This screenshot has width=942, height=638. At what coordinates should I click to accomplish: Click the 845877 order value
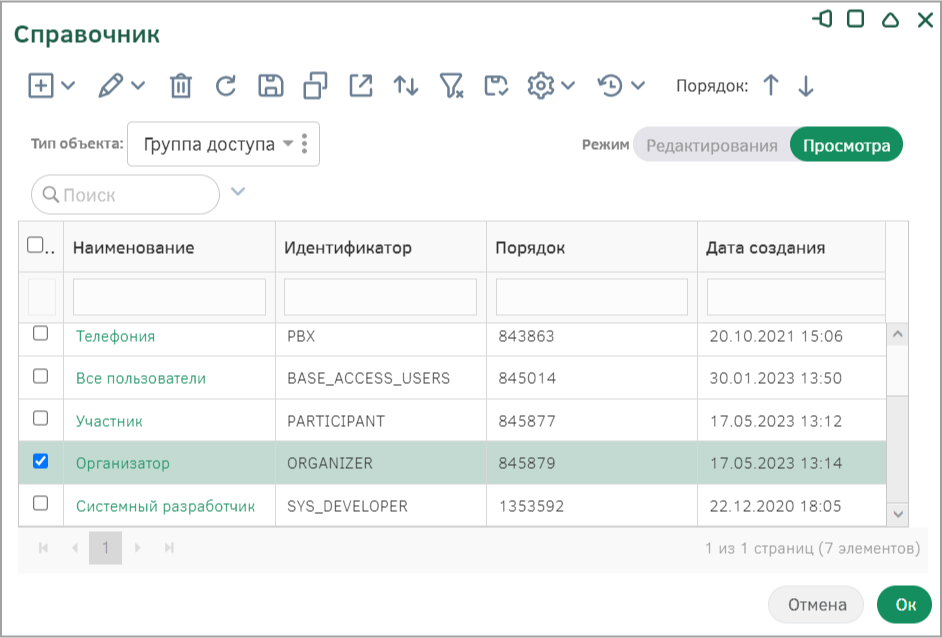[527, 421]
